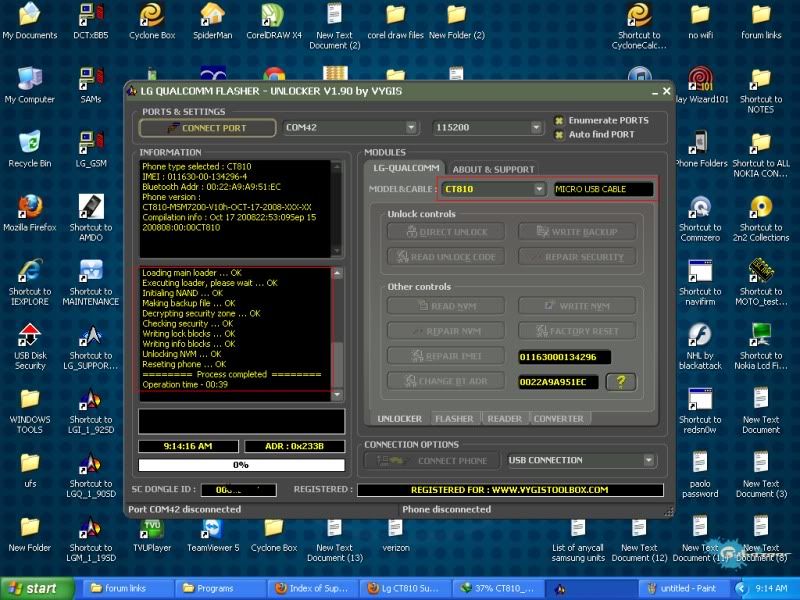Open the ABOUT & SUPPORT tab

[x=493, y=169]
